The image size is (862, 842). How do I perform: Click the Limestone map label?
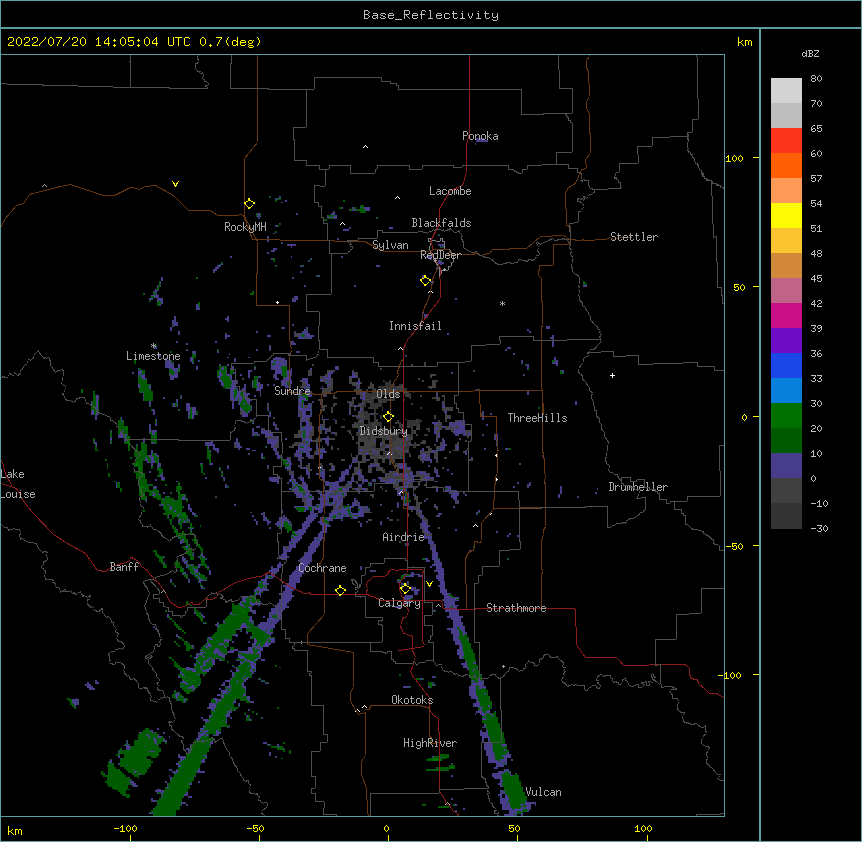[153, 356]
